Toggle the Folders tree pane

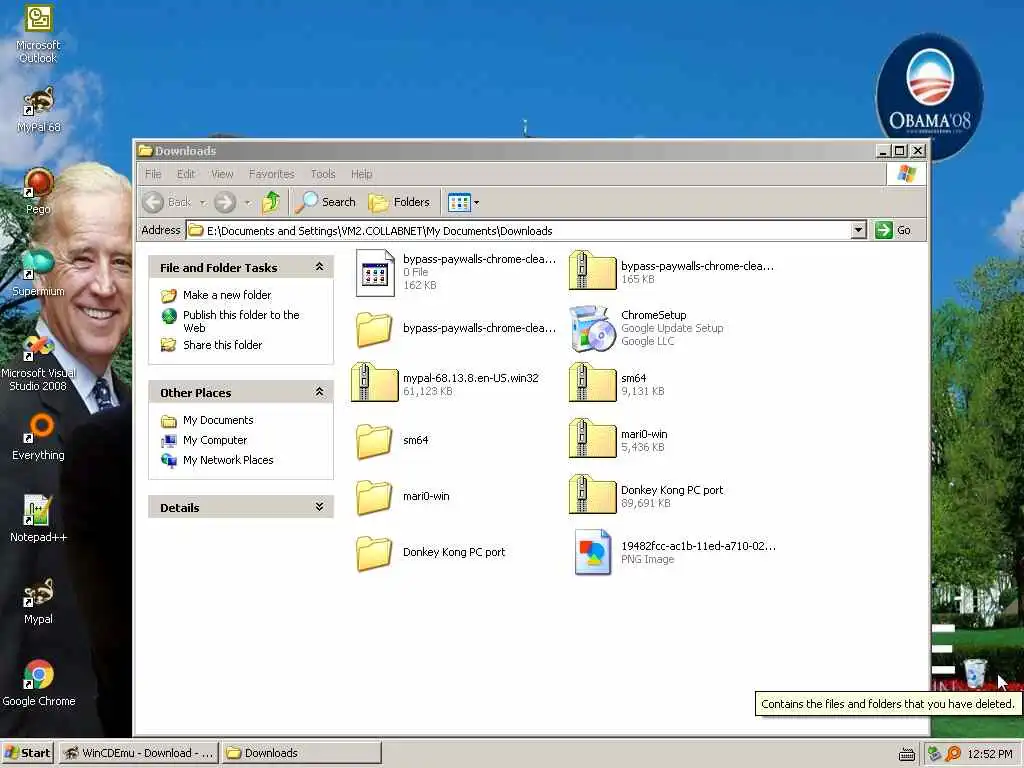click(400, 202)
